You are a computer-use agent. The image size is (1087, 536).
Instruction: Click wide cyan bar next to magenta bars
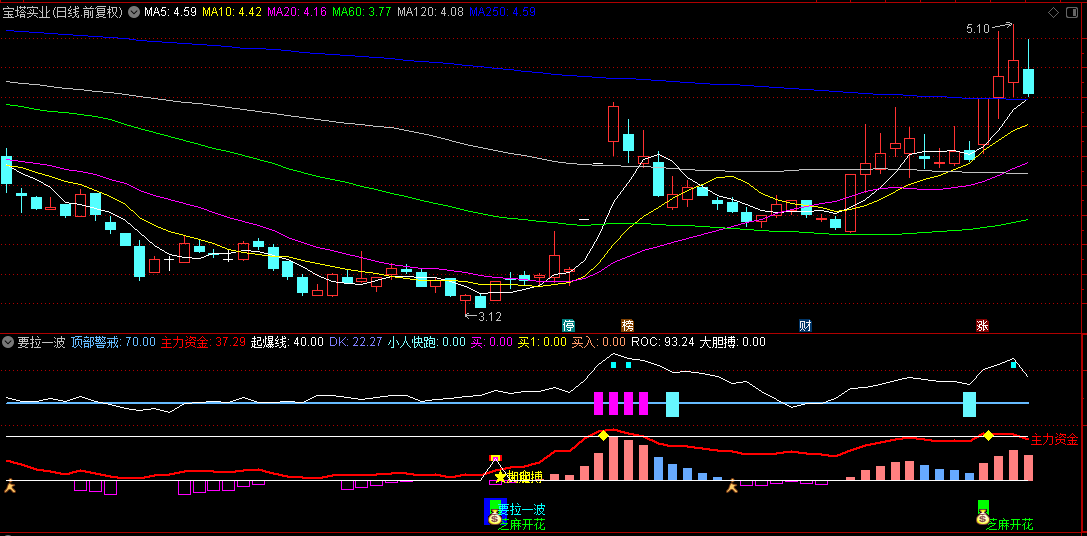pos(672,404)
